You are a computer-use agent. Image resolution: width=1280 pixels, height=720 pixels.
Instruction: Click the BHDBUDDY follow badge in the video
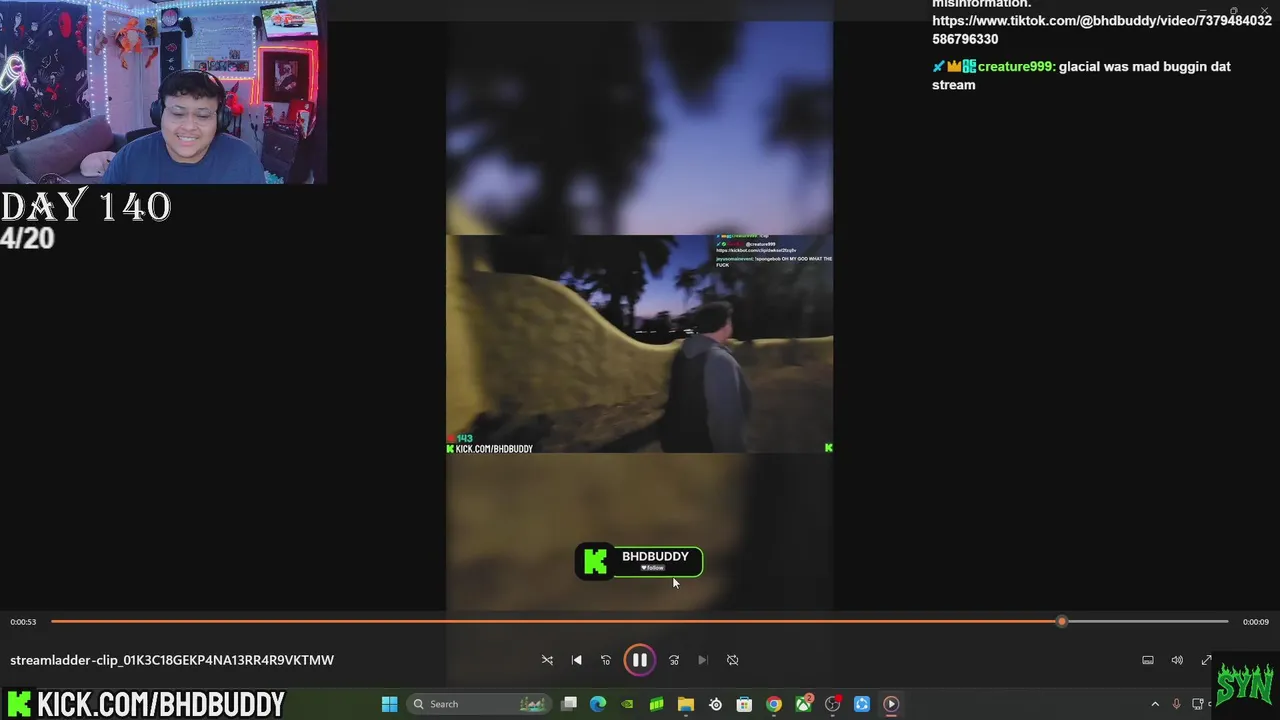[x=639, y=561]
